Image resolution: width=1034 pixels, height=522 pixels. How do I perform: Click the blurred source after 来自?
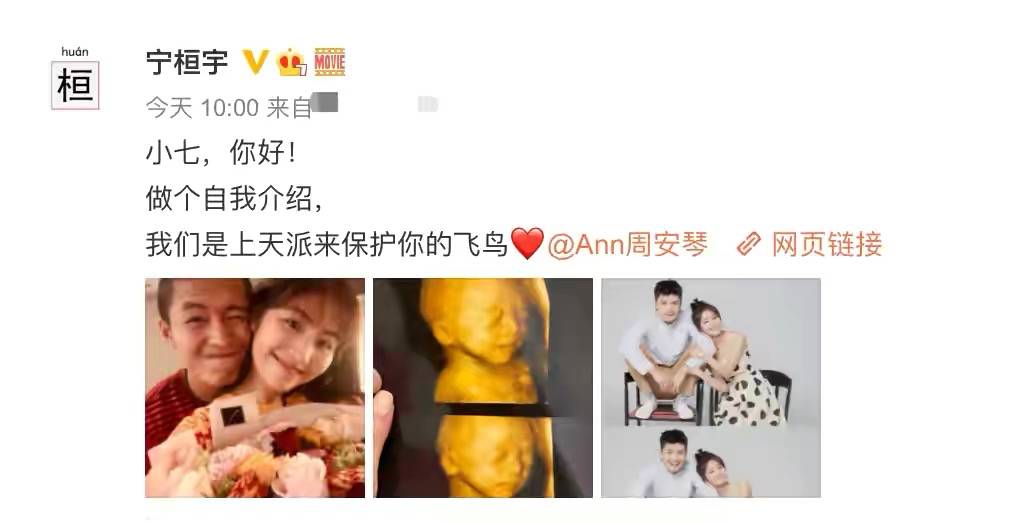(x=325, y=103)
